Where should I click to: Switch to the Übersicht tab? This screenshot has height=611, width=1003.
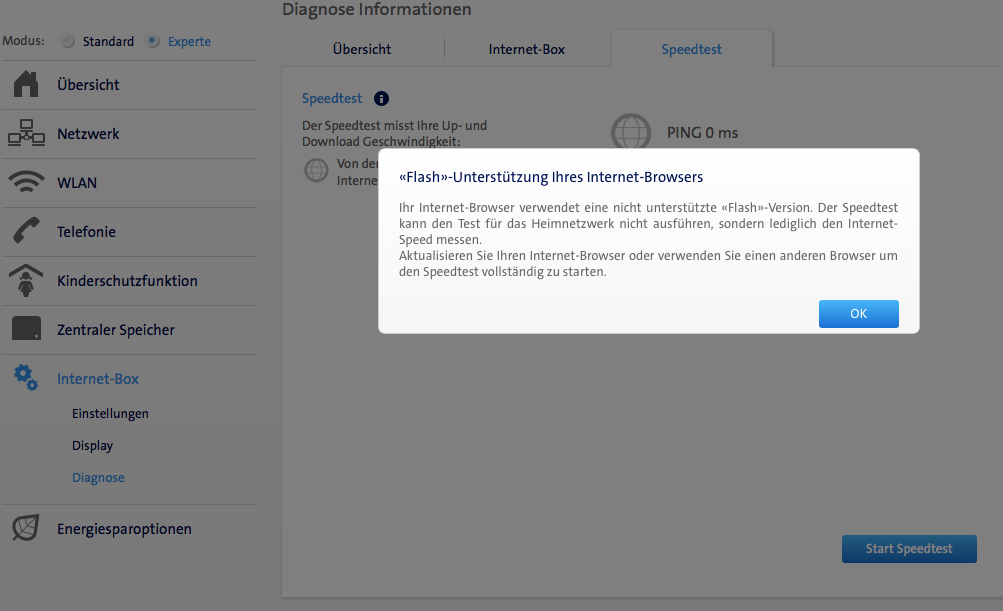tap(361, 49)
